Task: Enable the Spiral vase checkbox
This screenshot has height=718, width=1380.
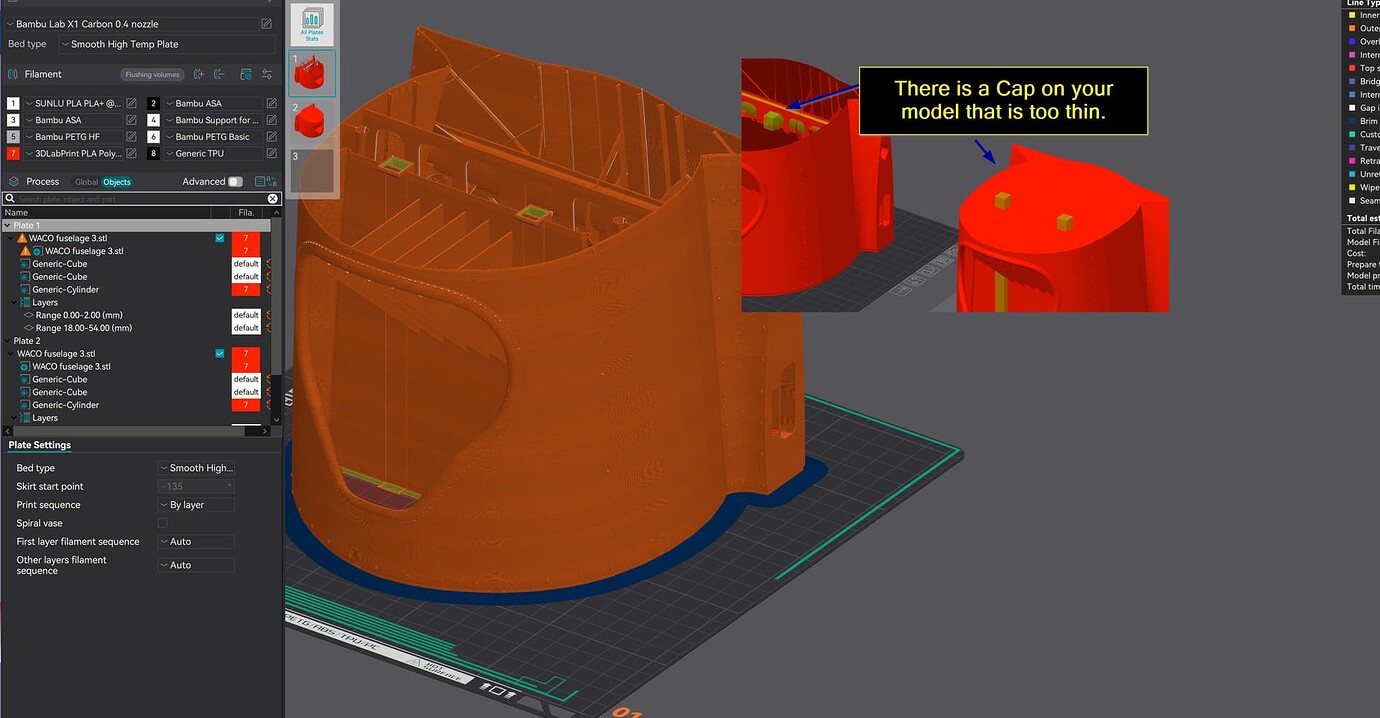Action: [x=163, y=523]
